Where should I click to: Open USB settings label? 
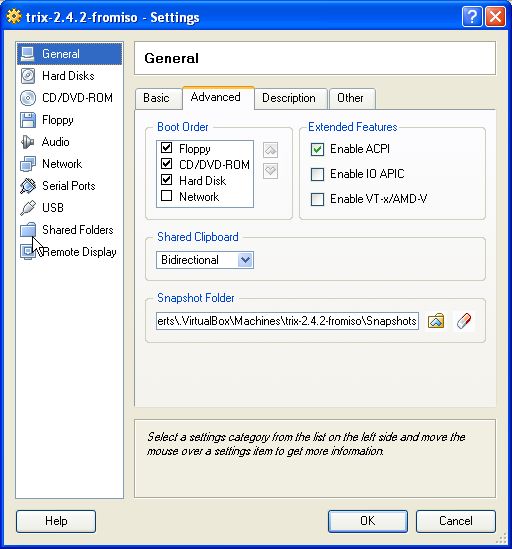[53, 208]
